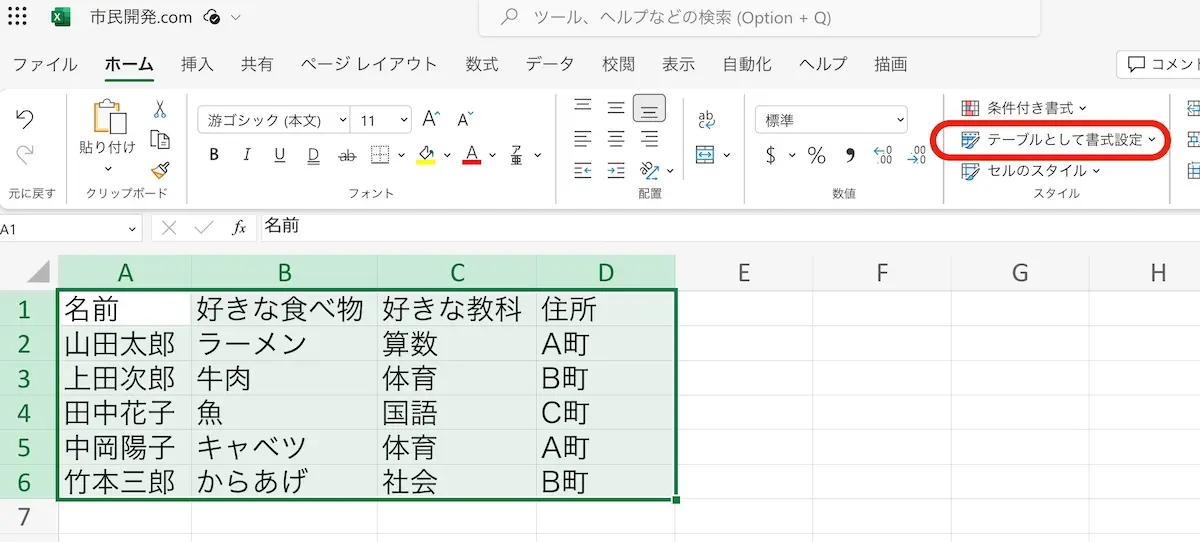This screenshot has height=542, width=1200.
Task: Toggle Bold formatting
Action: pyautogui.click(x=214, y=155)
